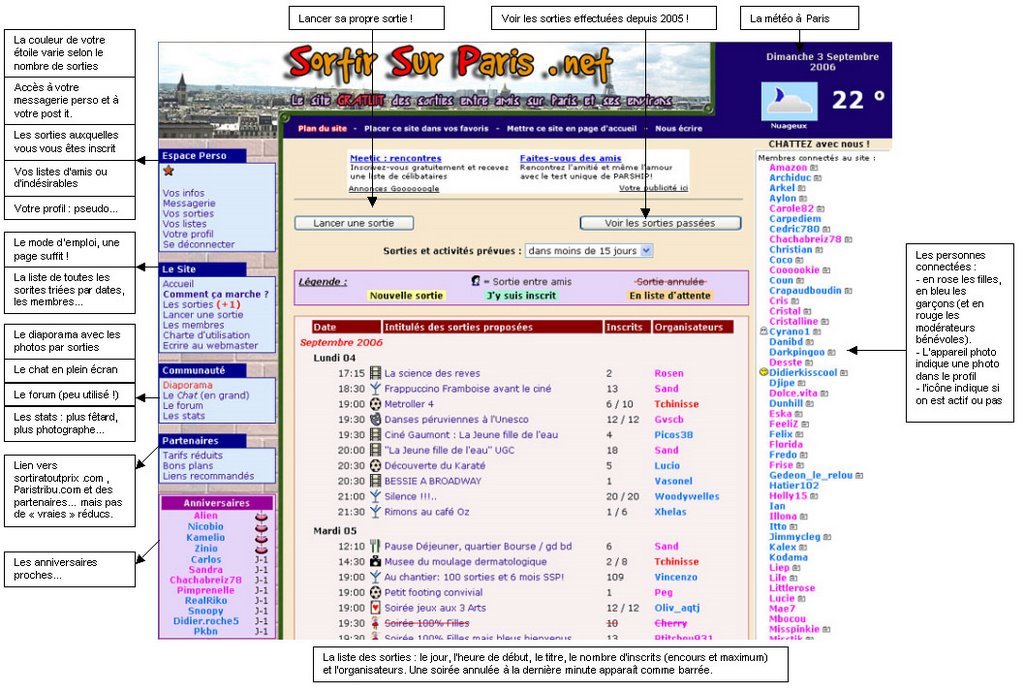
Task: Click the birthday cake icon beside Nicobio
Action: pos(261,527)
